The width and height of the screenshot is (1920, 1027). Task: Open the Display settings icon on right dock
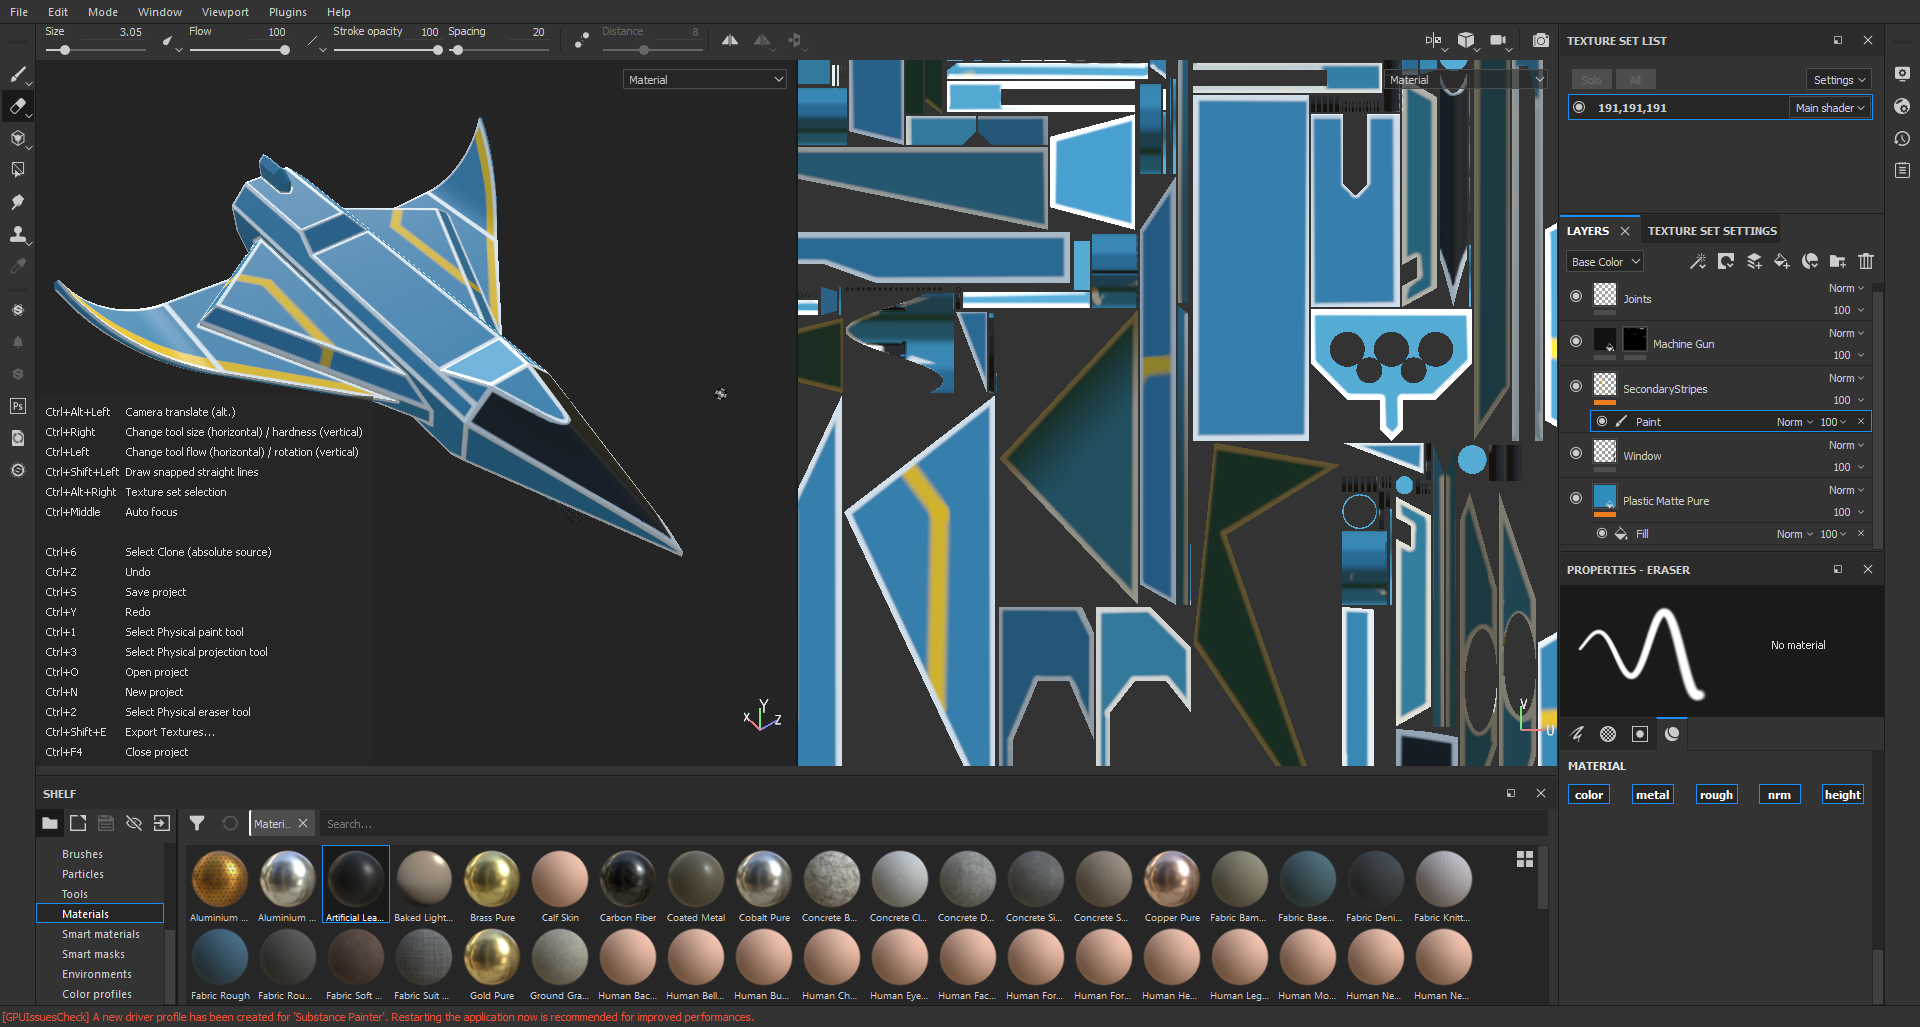point(1902,74)
